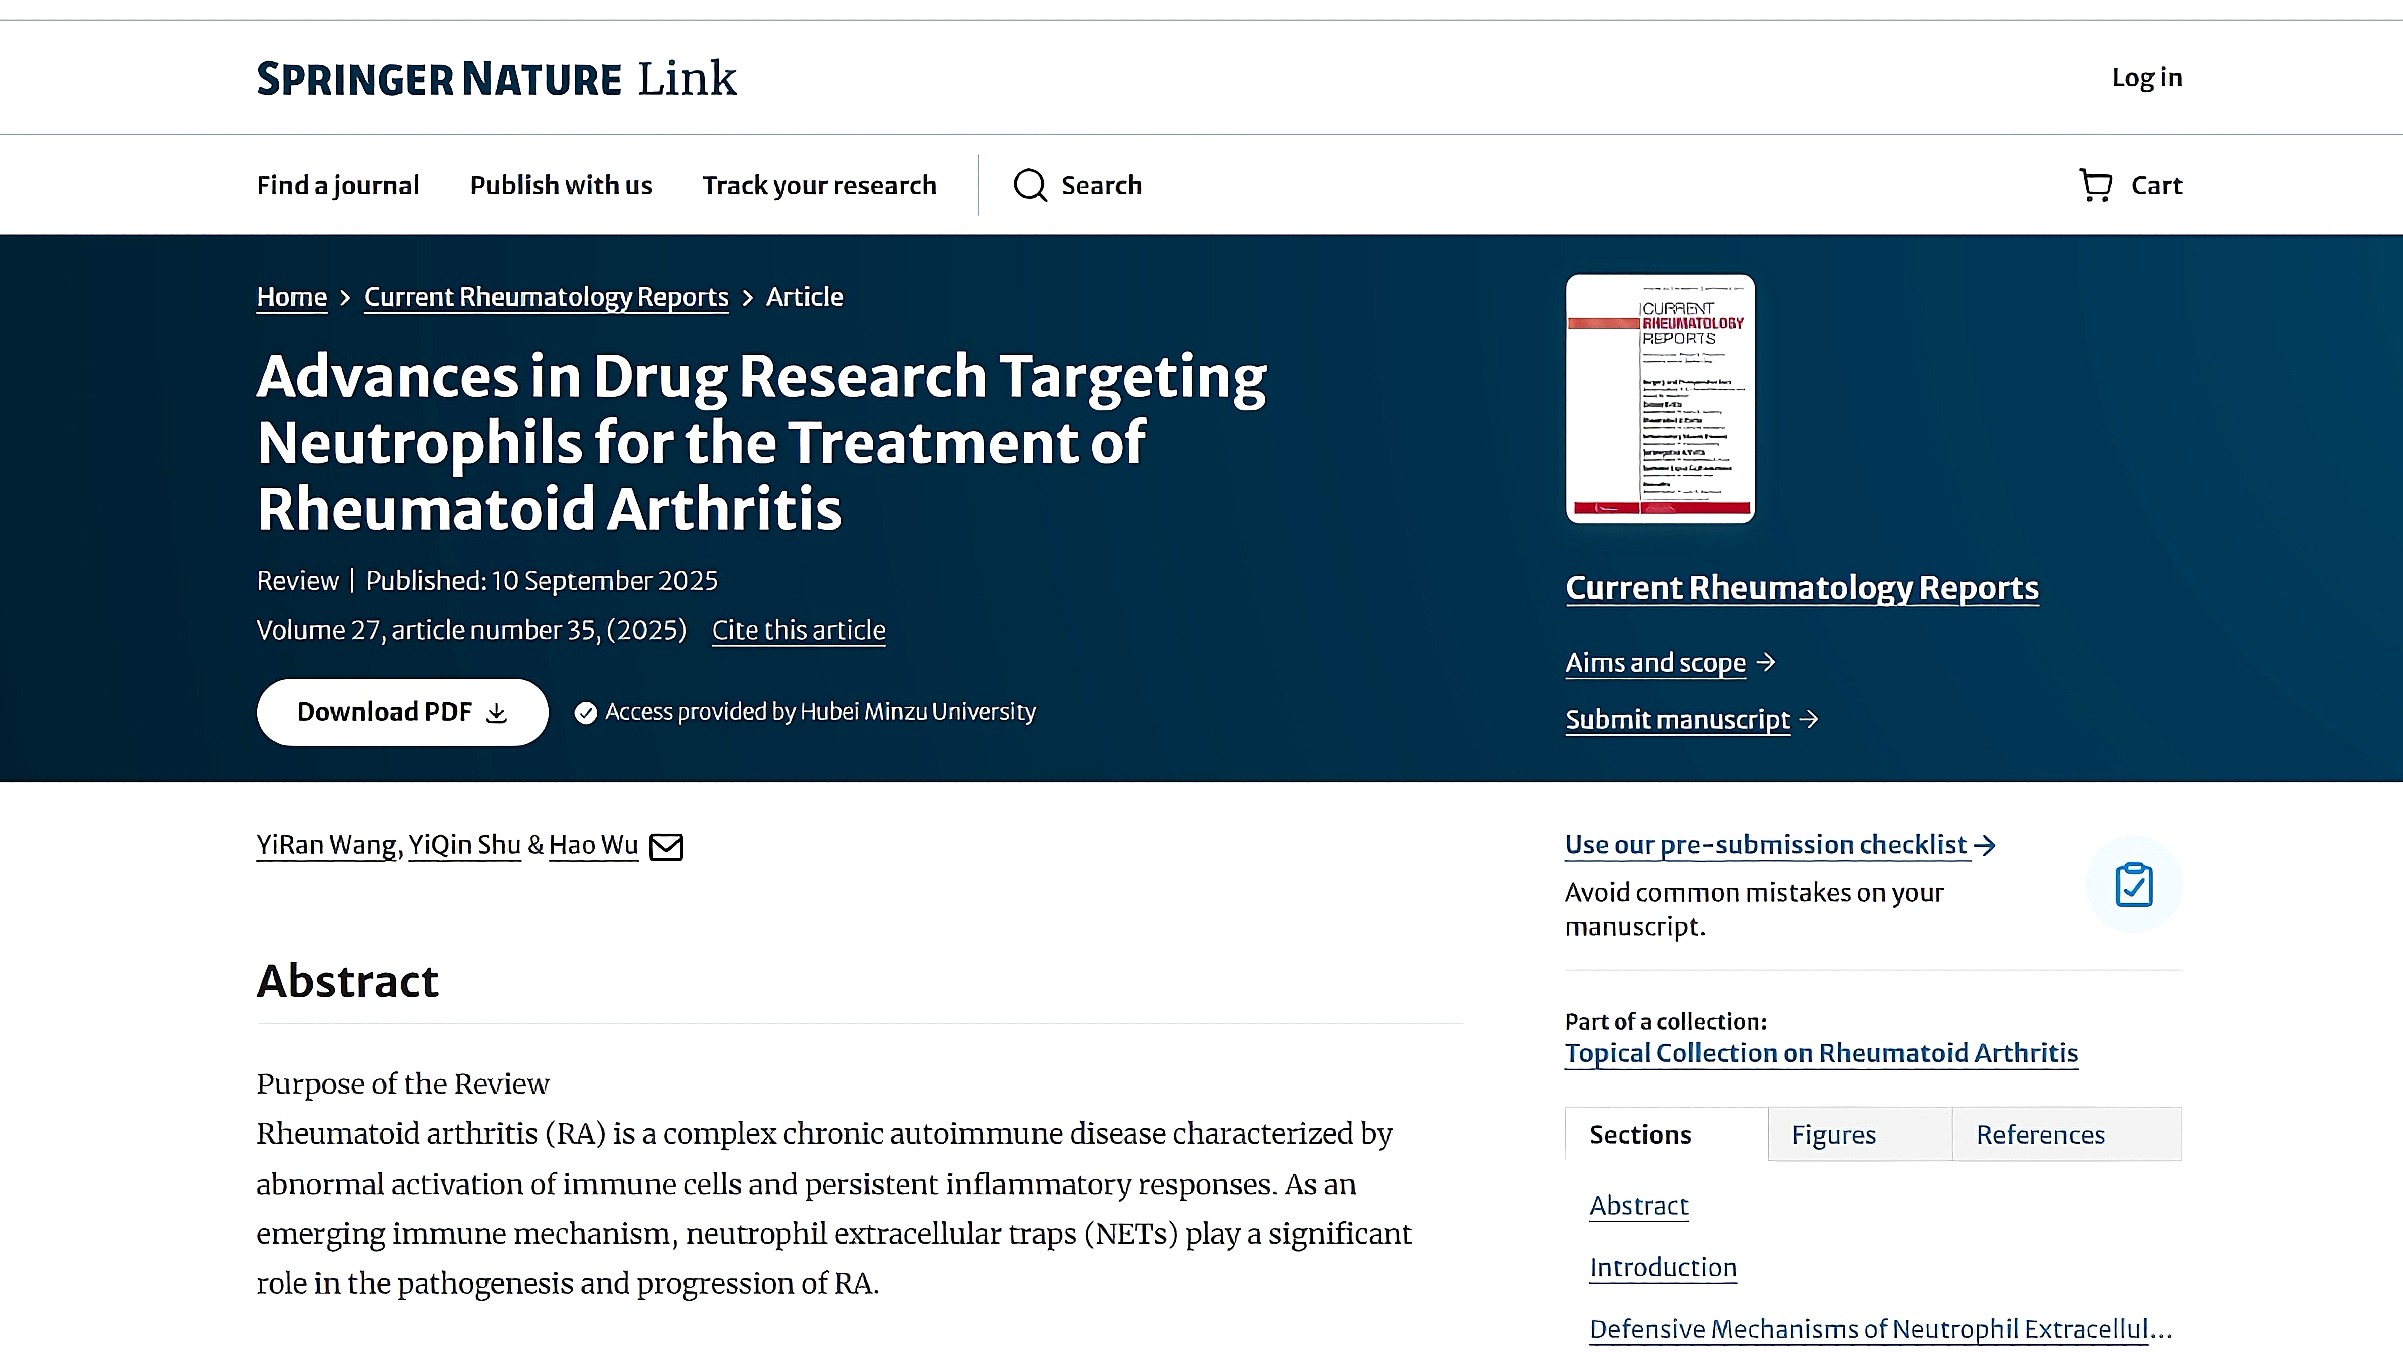
Task: Click Log in link
Action: pos(2146,77)
